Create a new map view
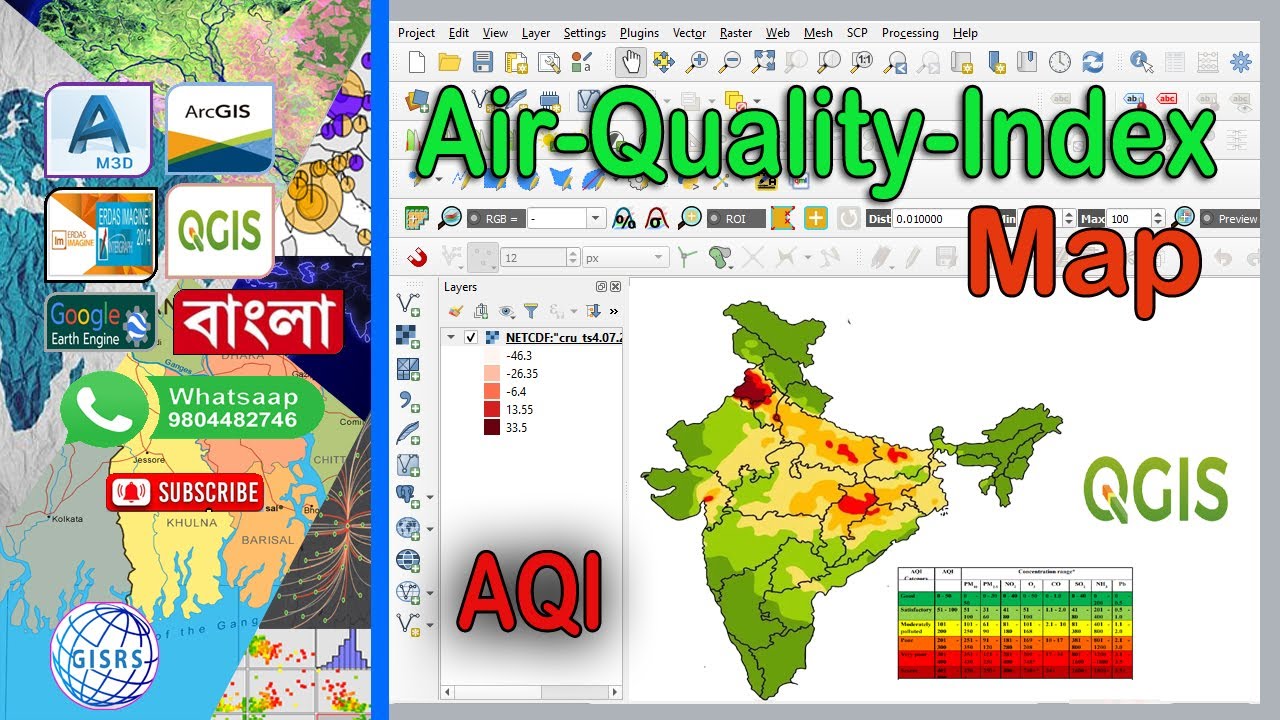This screenshot has width=1280, height=720. click(962, 62)
